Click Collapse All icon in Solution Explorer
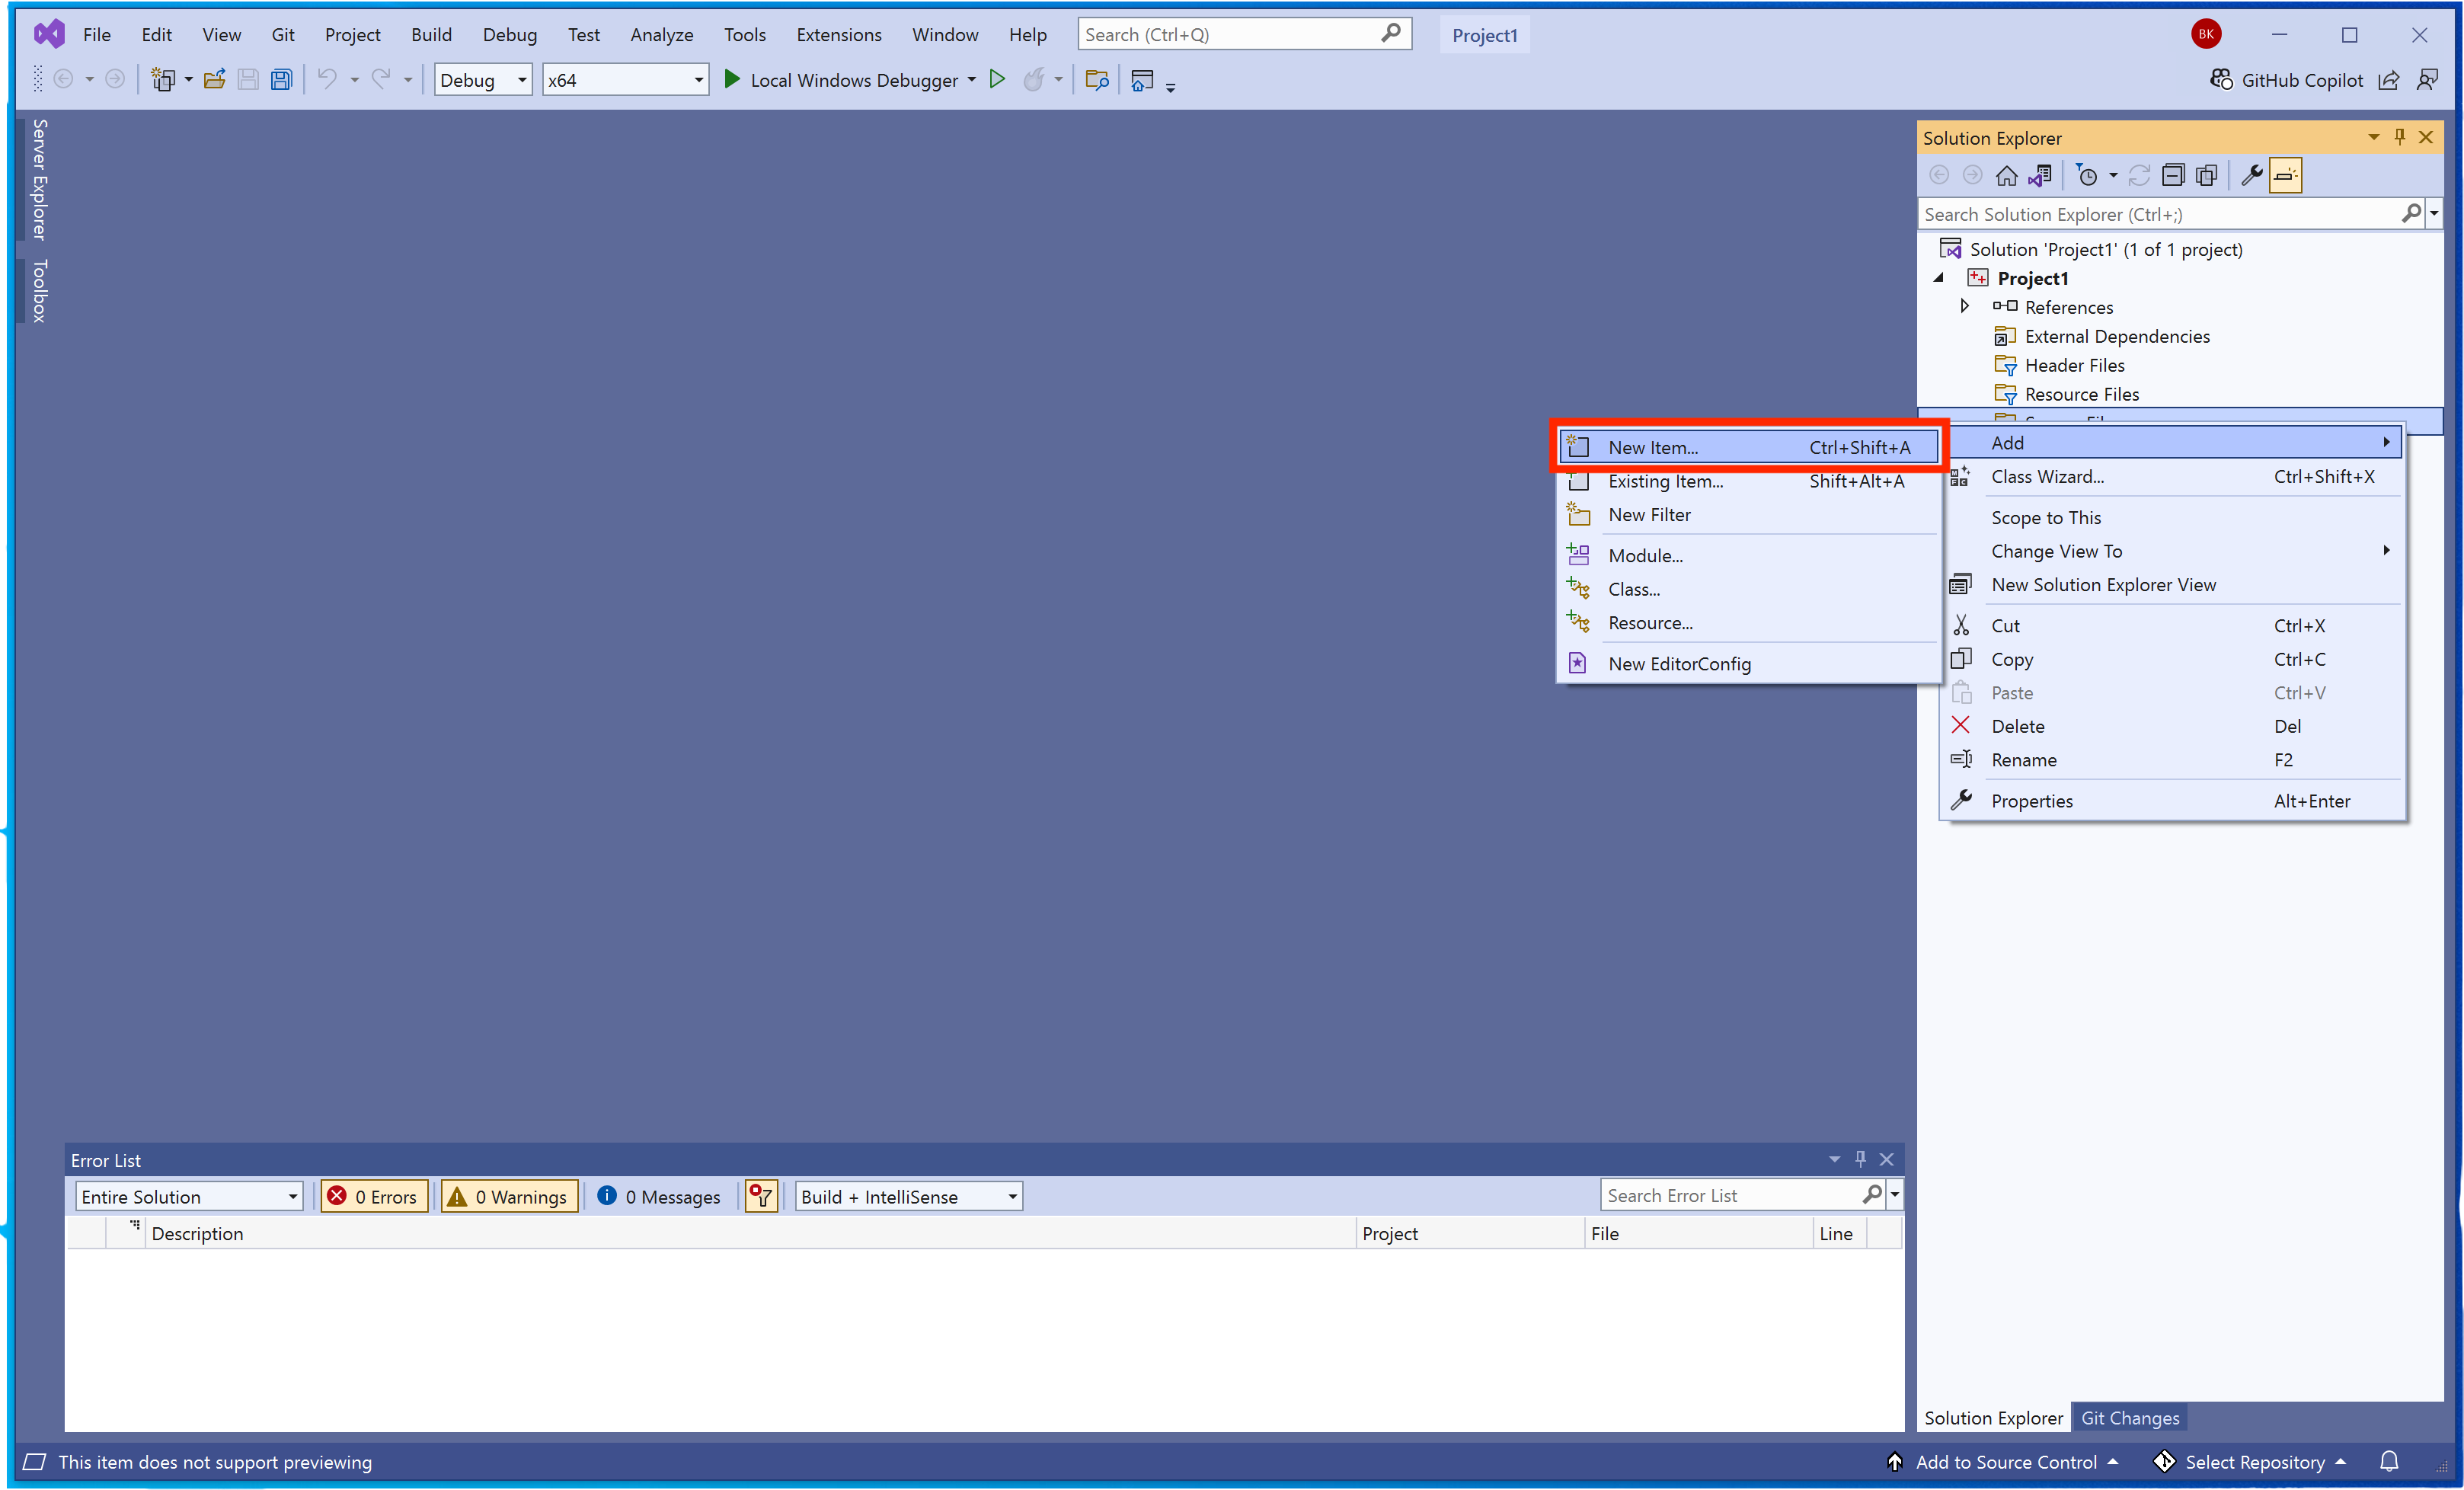Viewport: 2464px width, 1490px height. coord(2172,176)
